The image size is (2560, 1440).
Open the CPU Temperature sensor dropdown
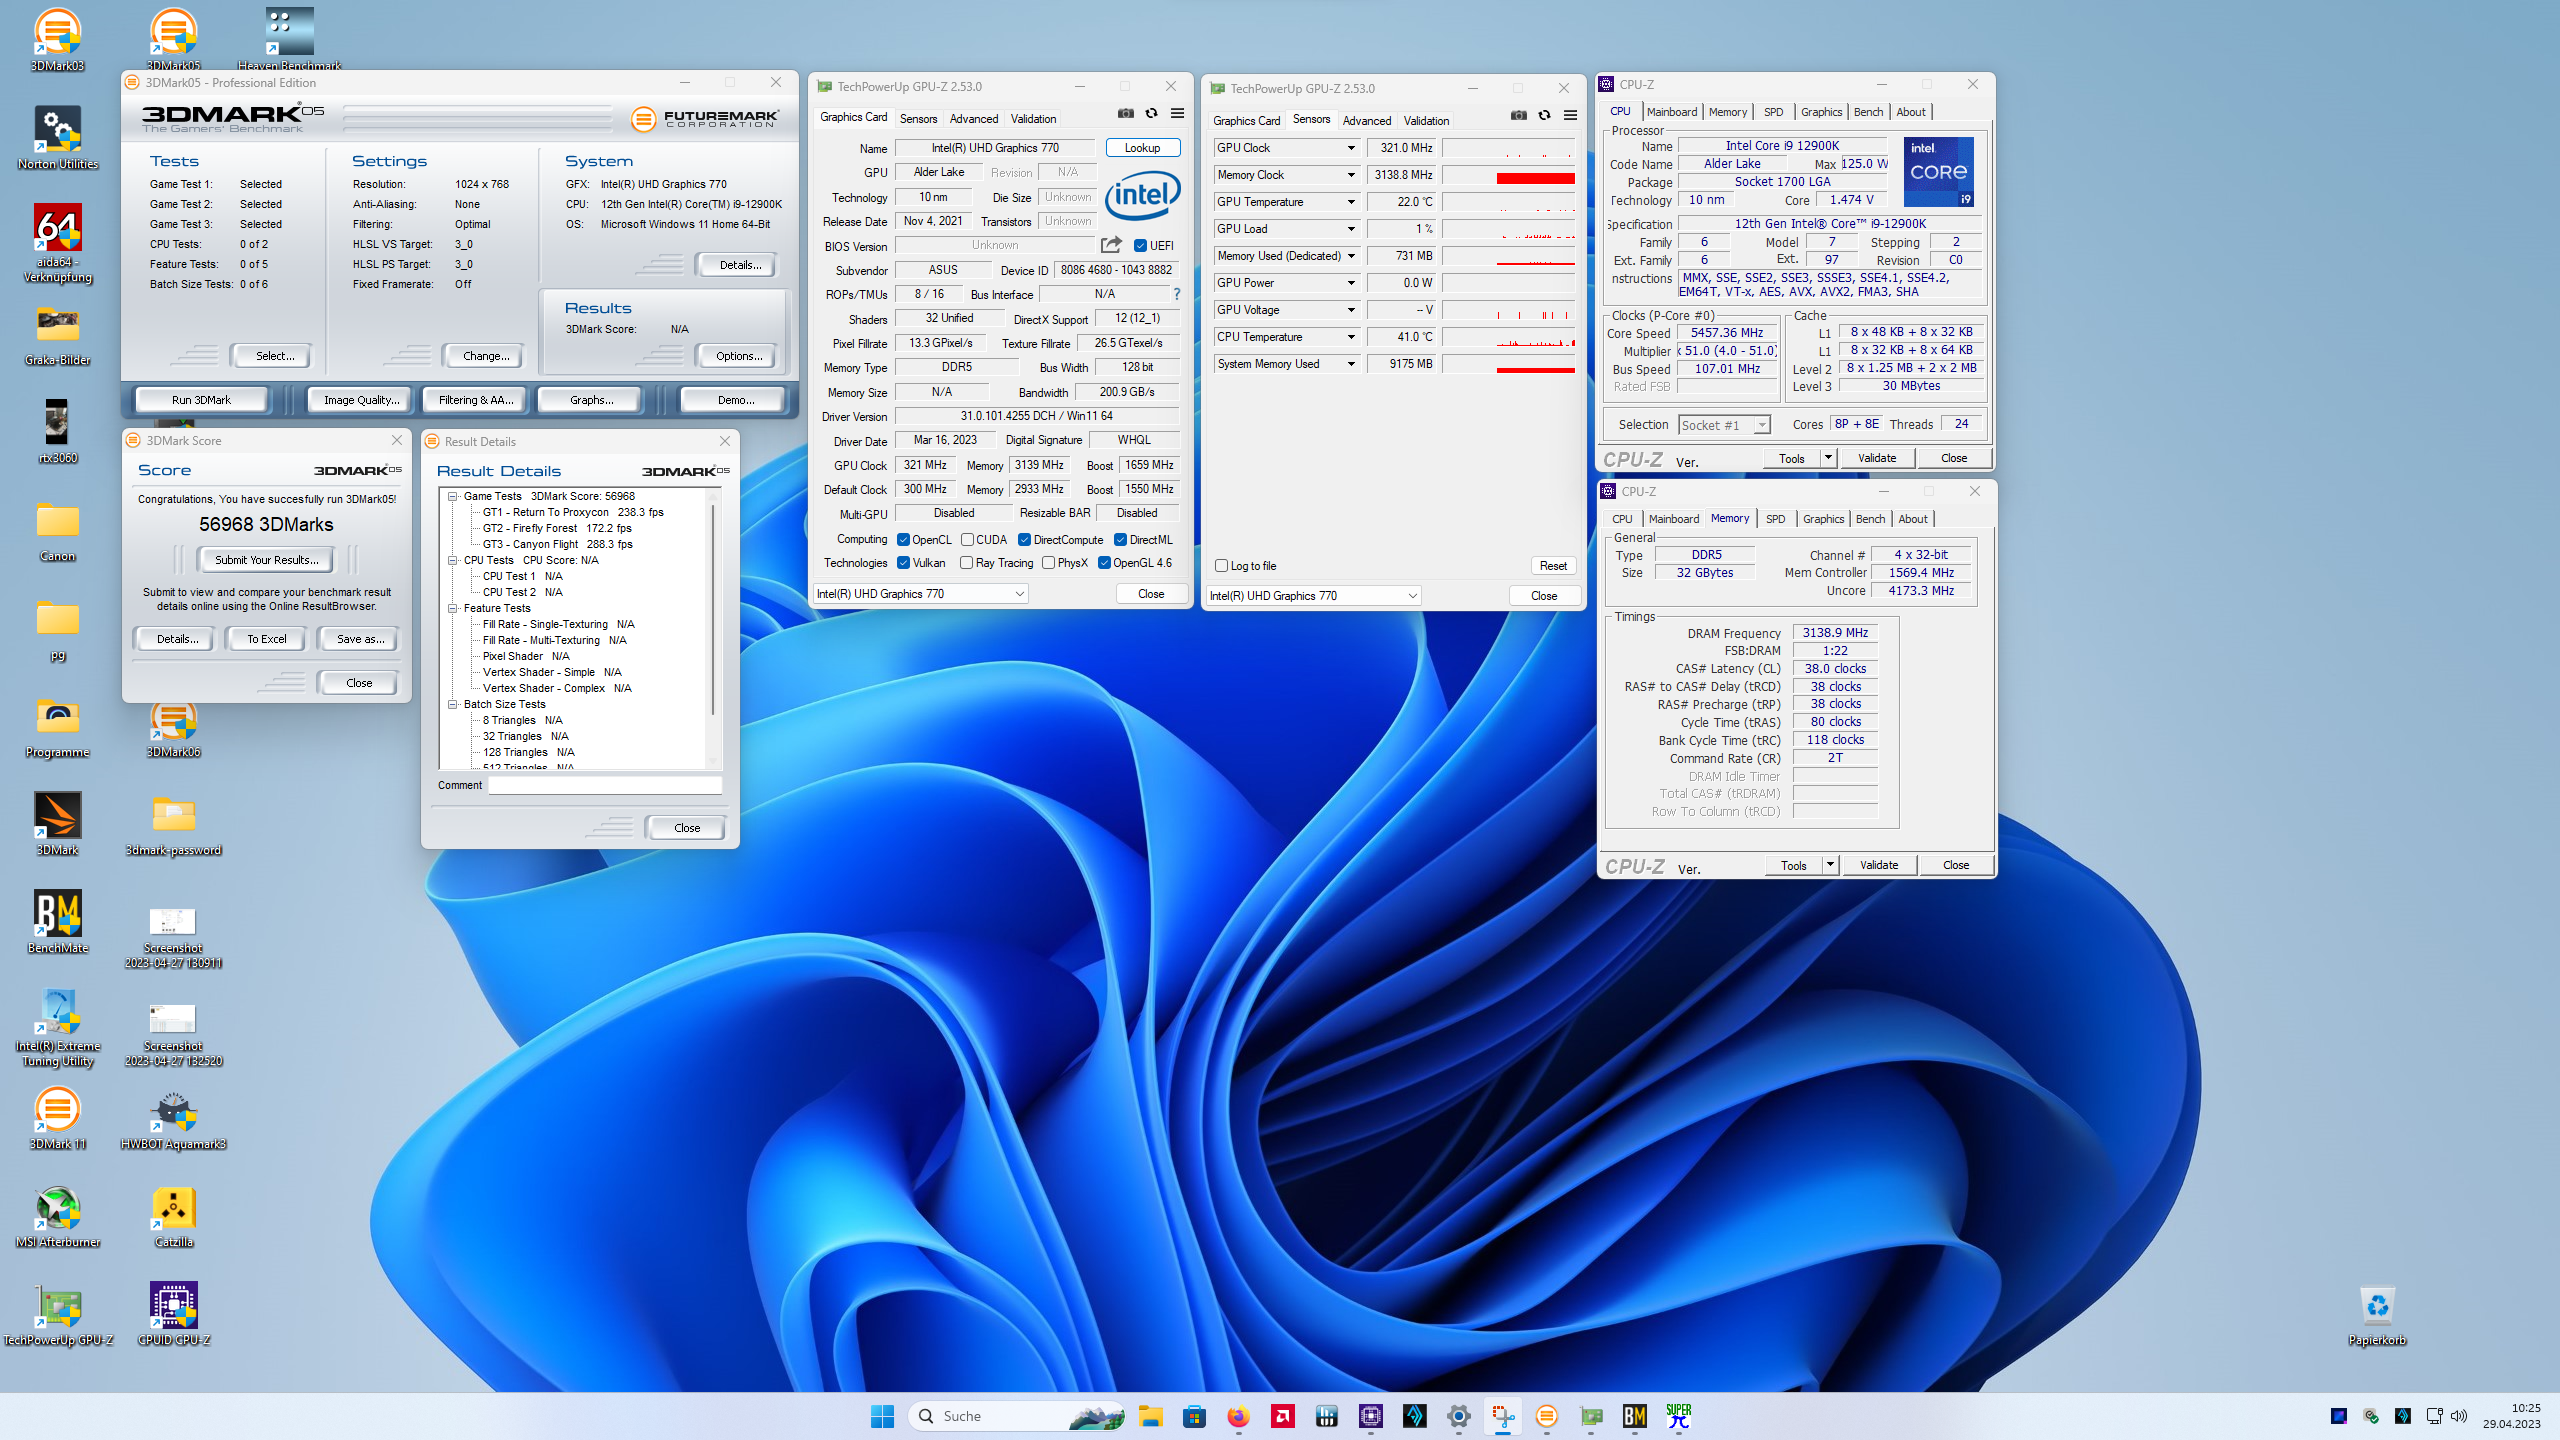click(1350, 337)
